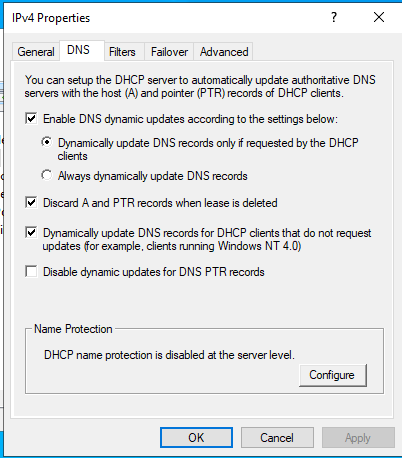Click the IPv4 Properties title bar
This screenshot has width=402, height=458.
(167, 18)
